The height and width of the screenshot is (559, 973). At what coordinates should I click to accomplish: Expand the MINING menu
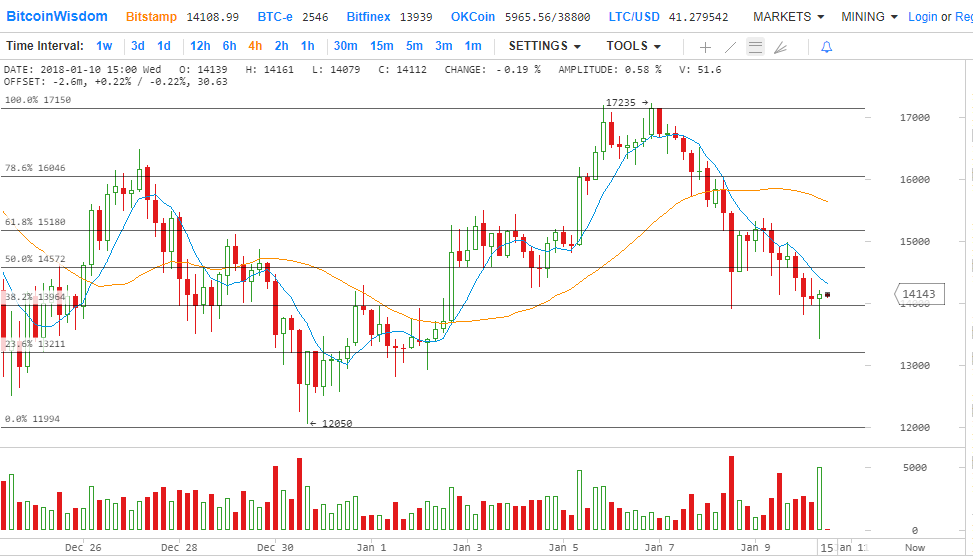[x=868, y=17]
